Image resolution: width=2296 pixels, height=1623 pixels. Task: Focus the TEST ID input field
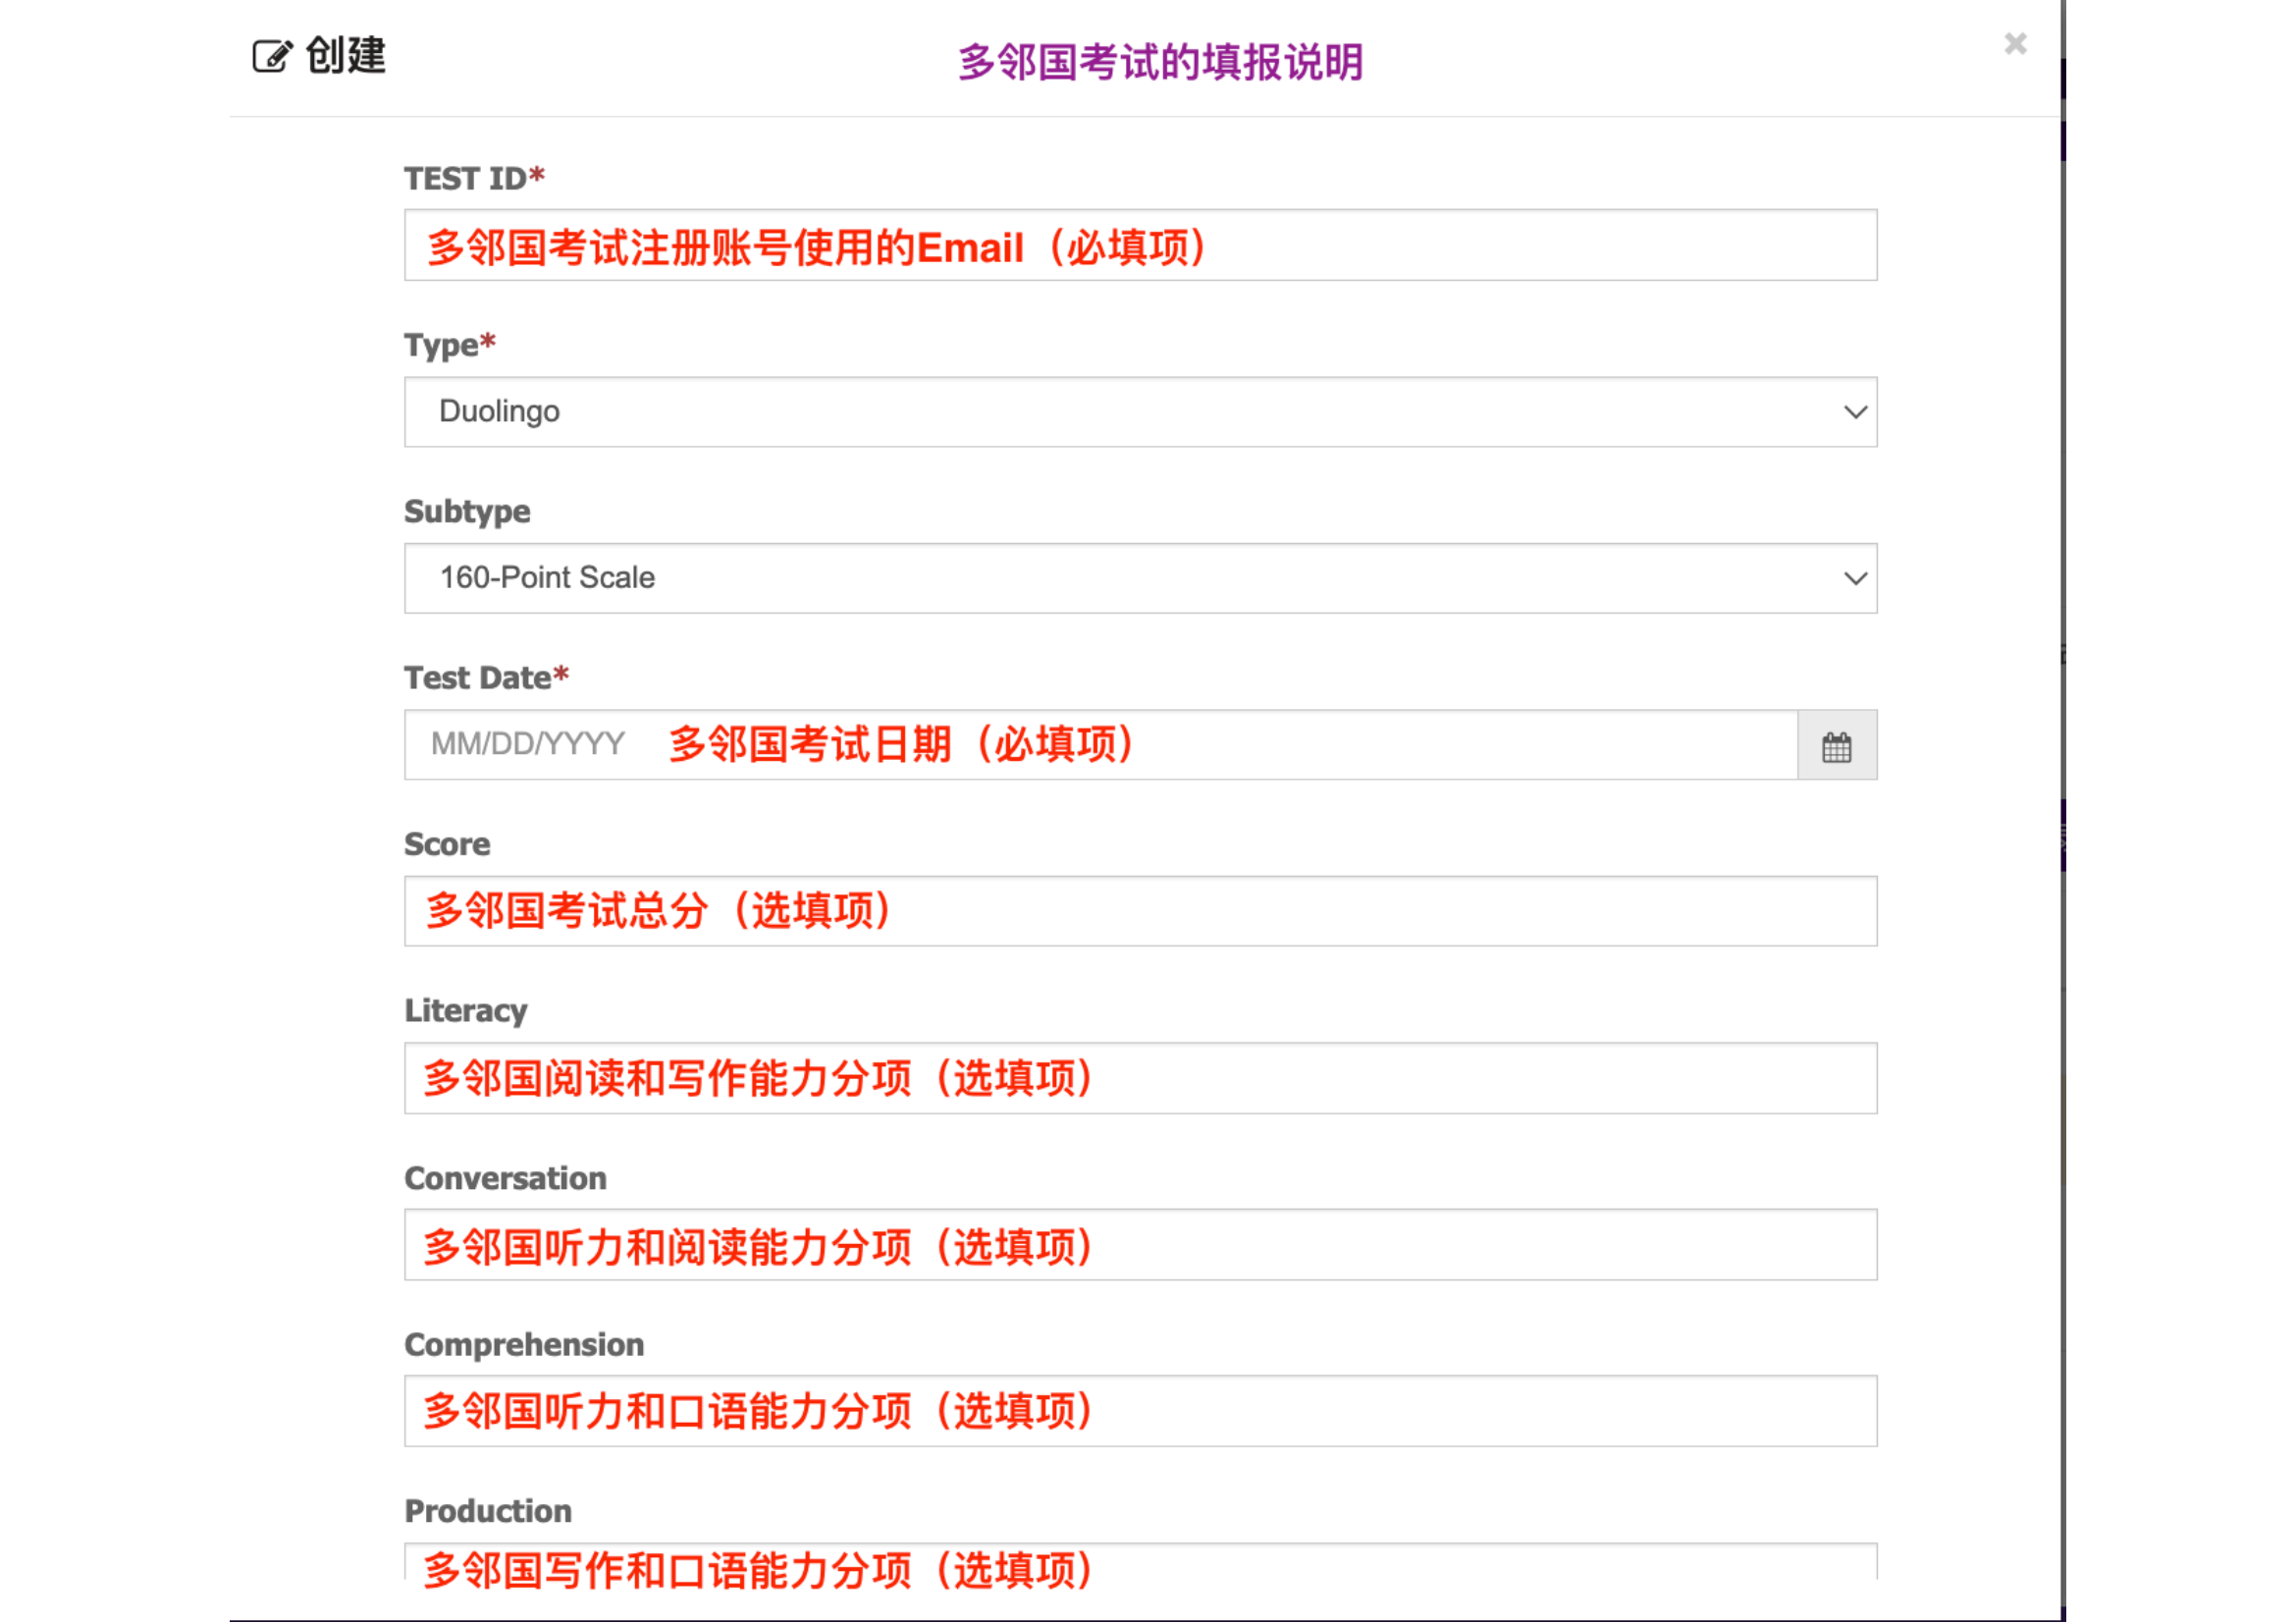coord(1140,245)
